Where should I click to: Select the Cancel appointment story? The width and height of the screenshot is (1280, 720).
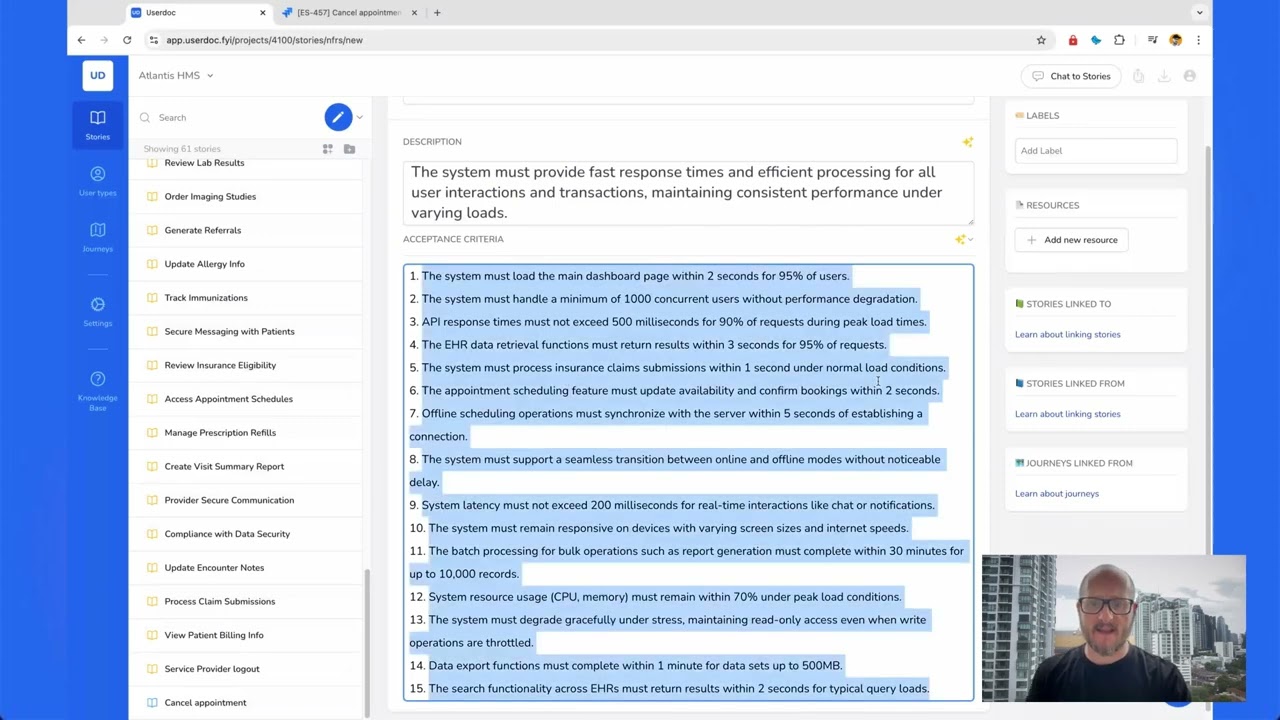coord(248,702)
